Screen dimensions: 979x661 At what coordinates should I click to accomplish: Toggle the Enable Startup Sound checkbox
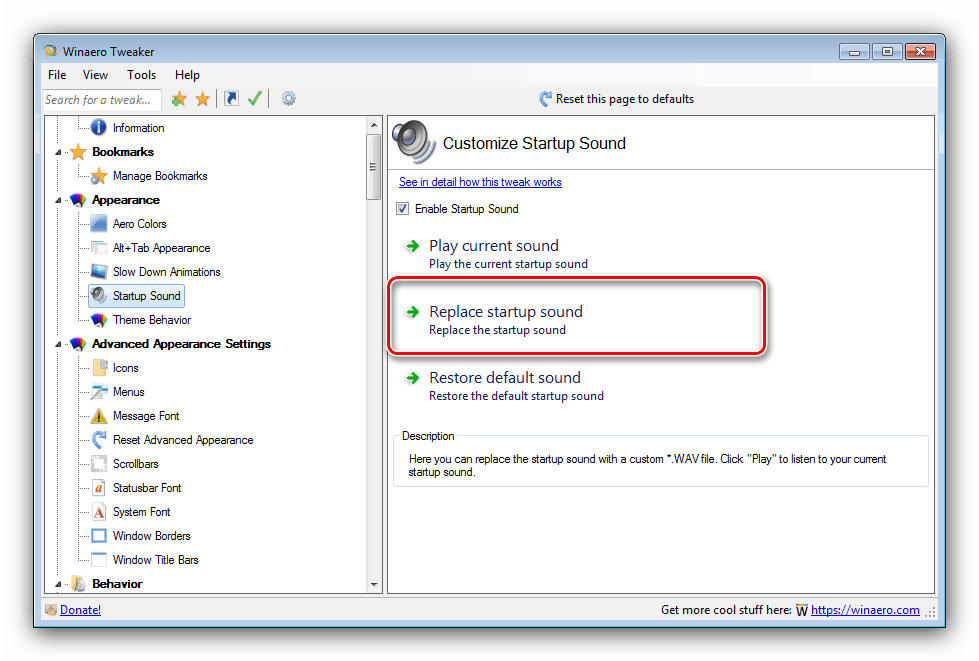403,208
